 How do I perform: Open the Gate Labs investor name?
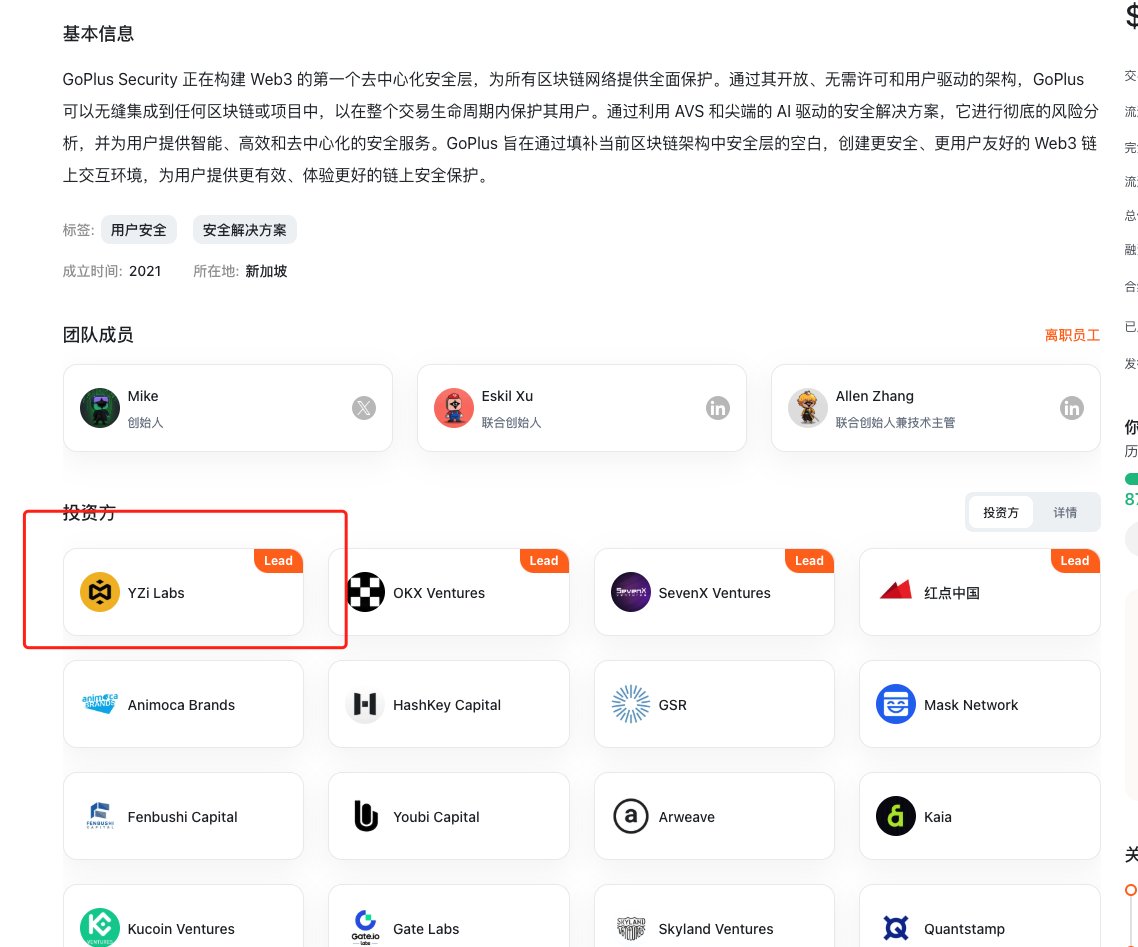[426, 929]
